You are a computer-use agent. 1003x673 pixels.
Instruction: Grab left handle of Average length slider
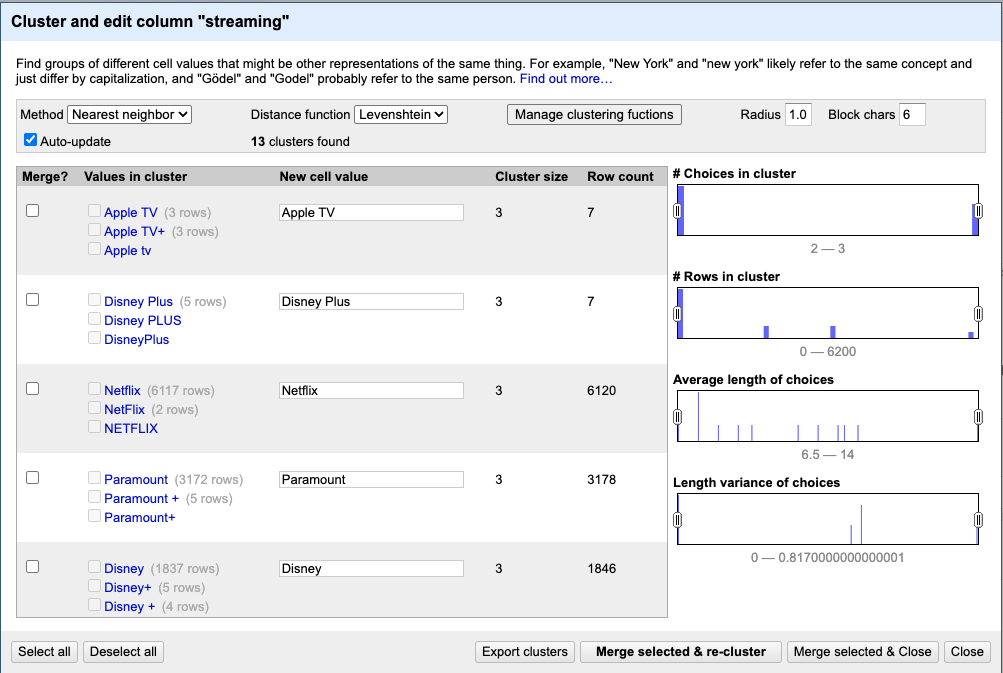(x=677, y=416)
